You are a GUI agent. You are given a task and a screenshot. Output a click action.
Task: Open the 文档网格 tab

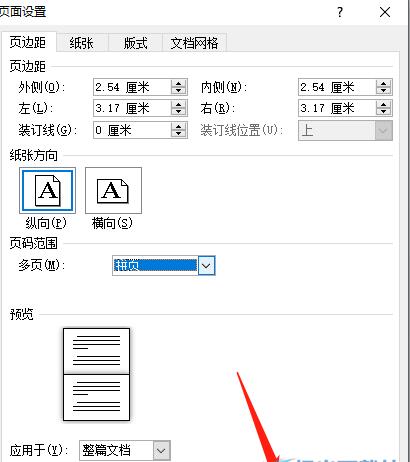coord(194,43)
